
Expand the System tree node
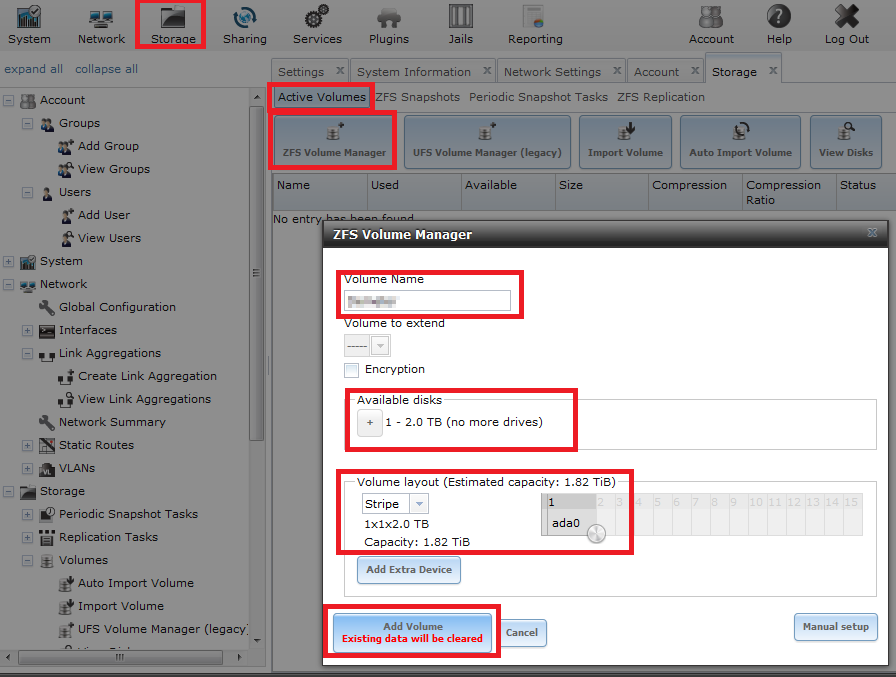pyautogui.click(x=9, y=262)
